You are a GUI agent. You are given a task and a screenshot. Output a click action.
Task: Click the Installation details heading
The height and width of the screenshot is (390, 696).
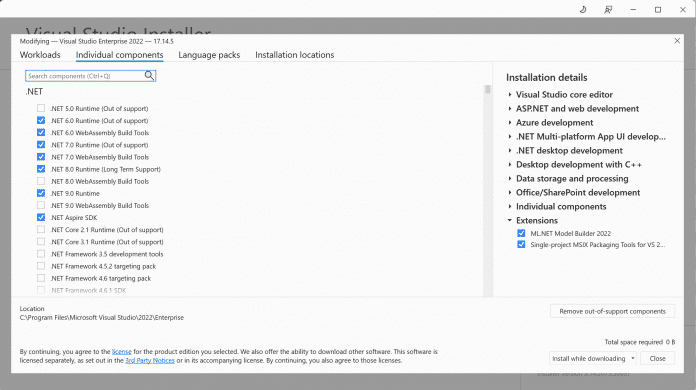[546, 78]
